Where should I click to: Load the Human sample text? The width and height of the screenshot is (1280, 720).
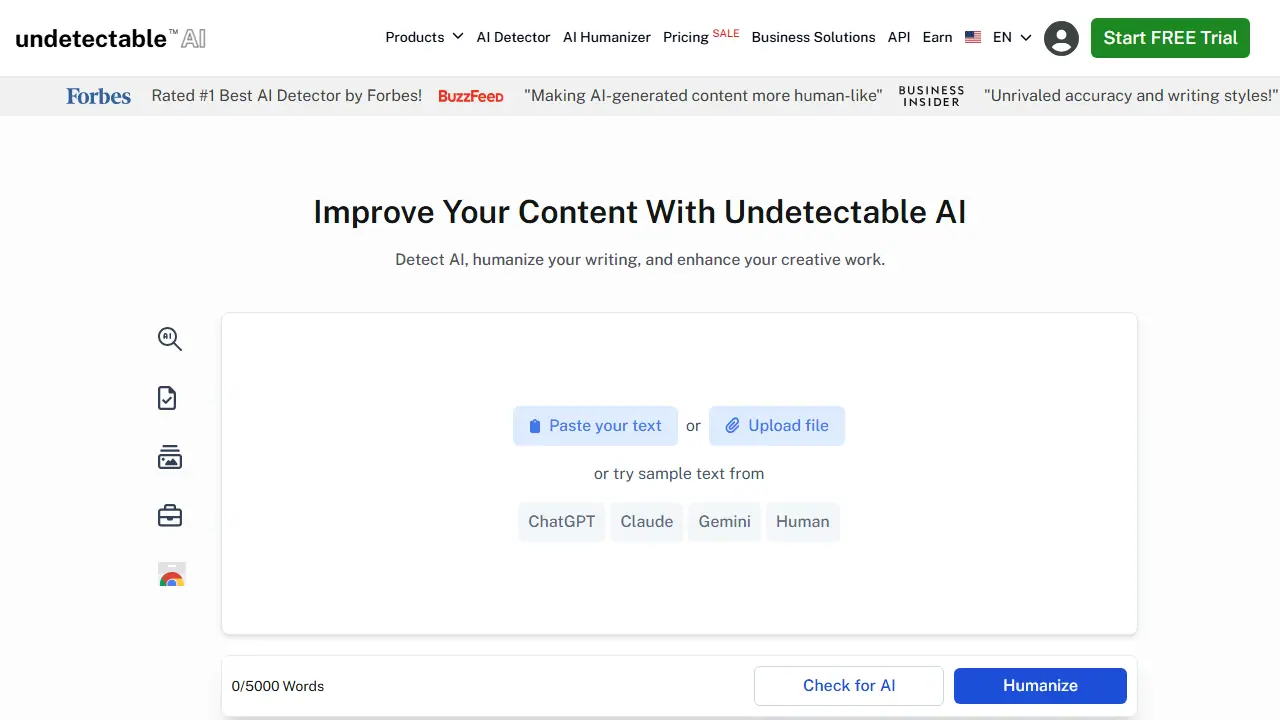pos(803,522)
